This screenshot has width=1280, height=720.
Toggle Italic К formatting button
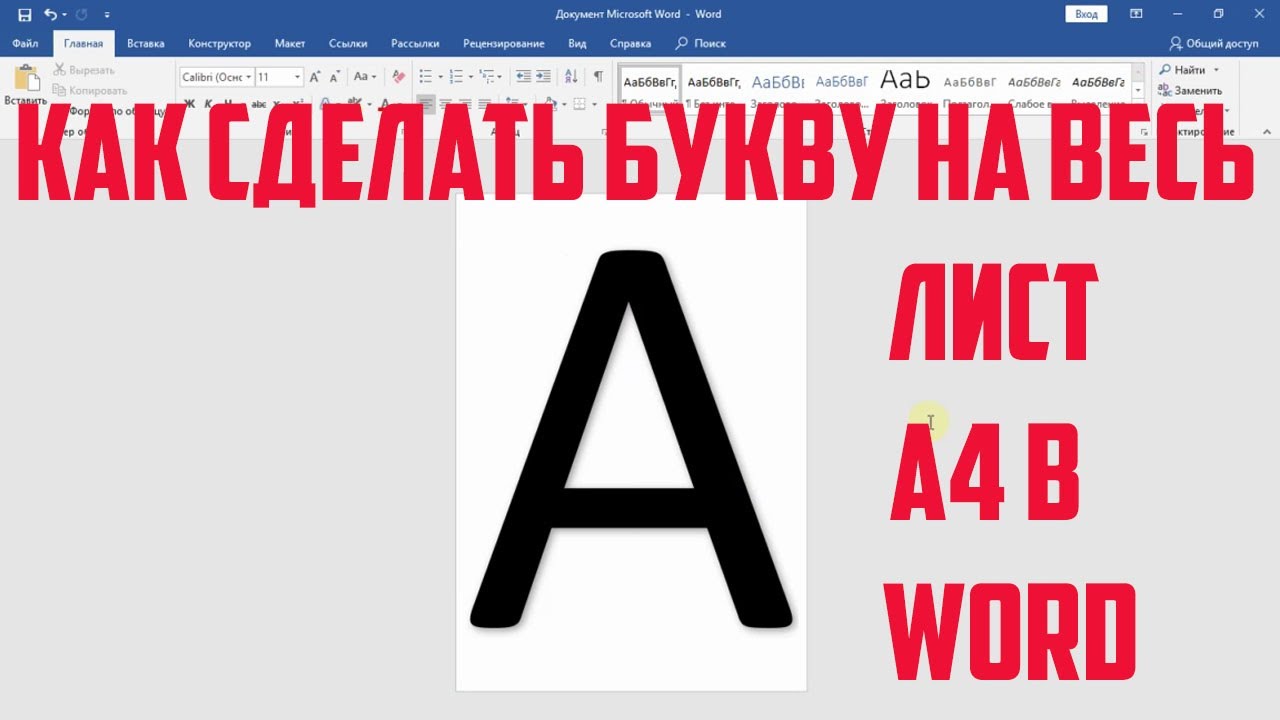[209, 104]
